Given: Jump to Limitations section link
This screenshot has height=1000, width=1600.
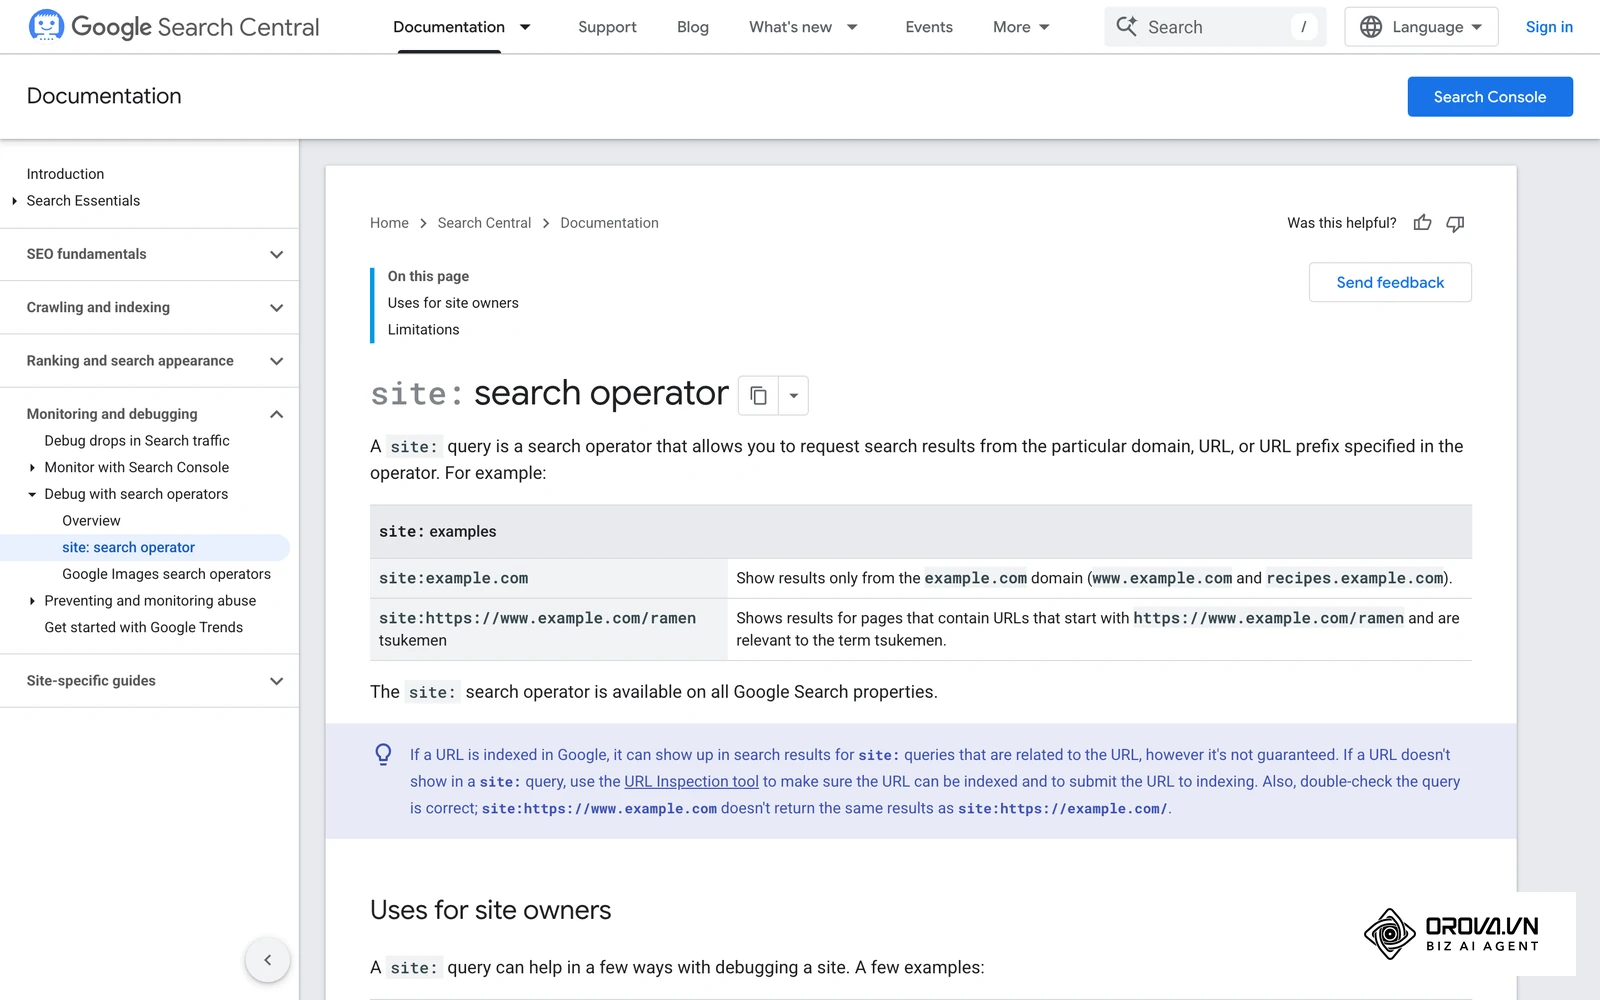Looking at the screenshot, I should tap(423, 330).
